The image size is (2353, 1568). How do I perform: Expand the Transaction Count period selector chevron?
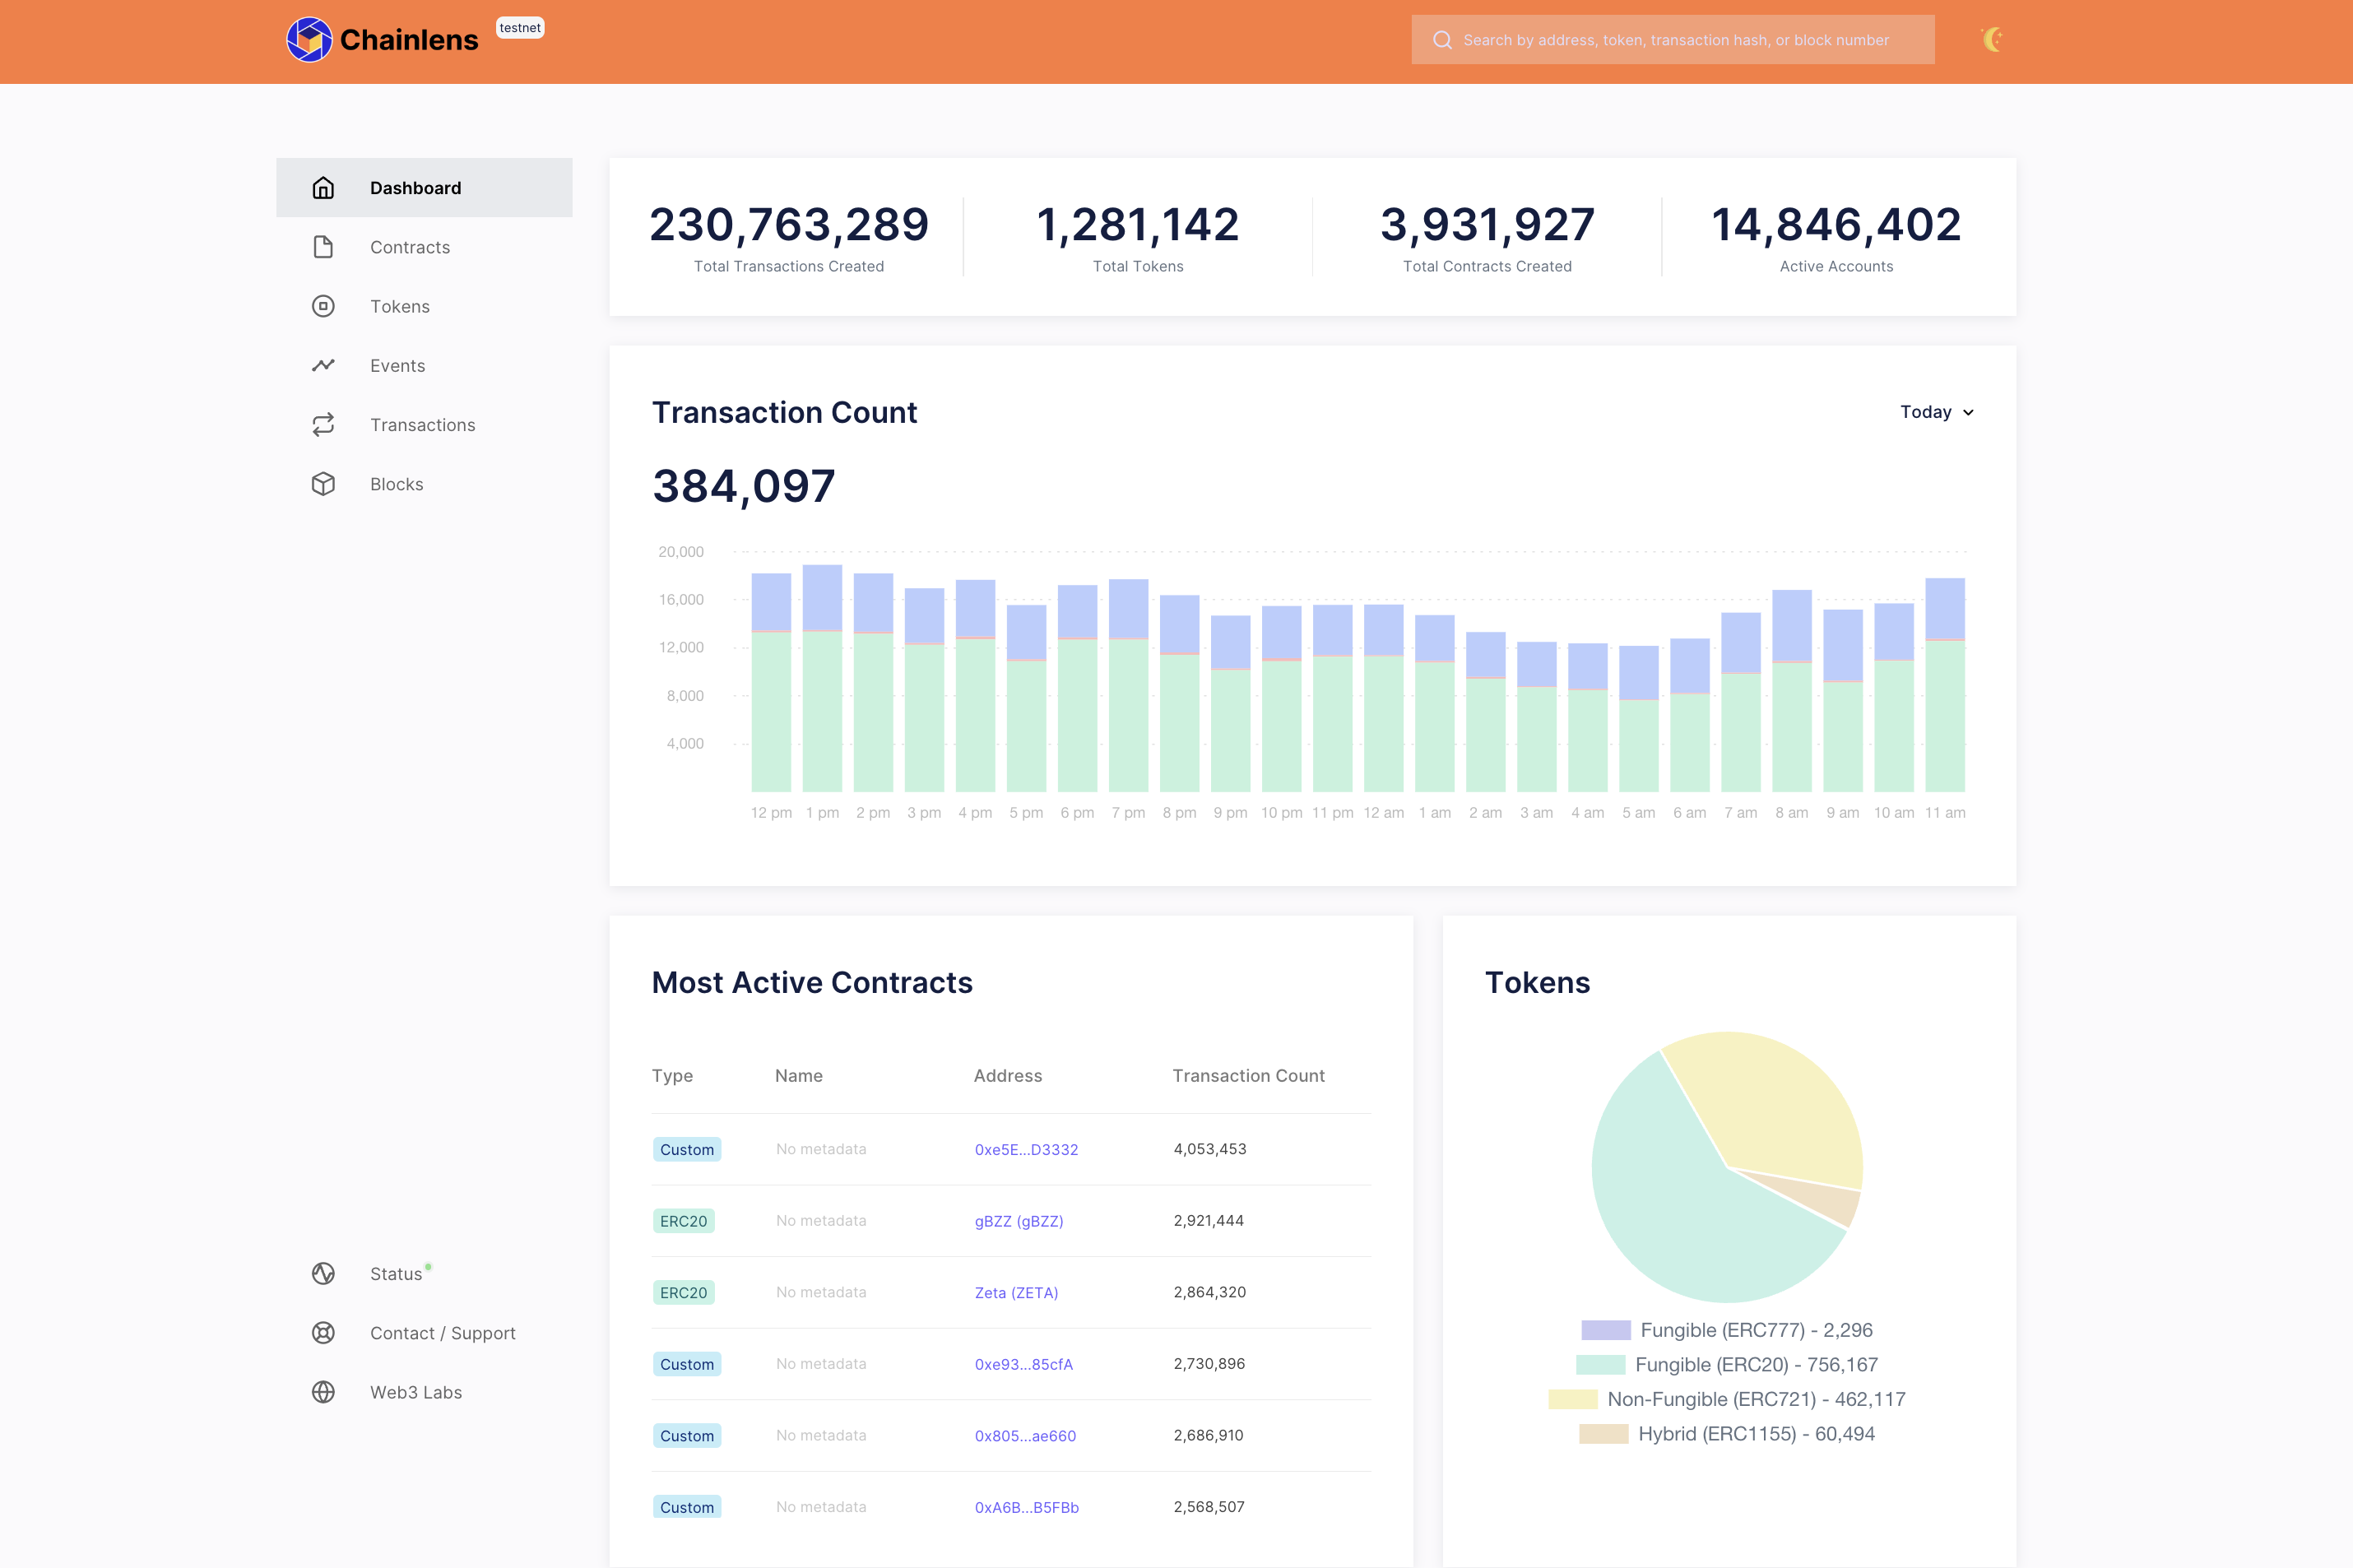pyautogui.click(x=1968, y=412)
